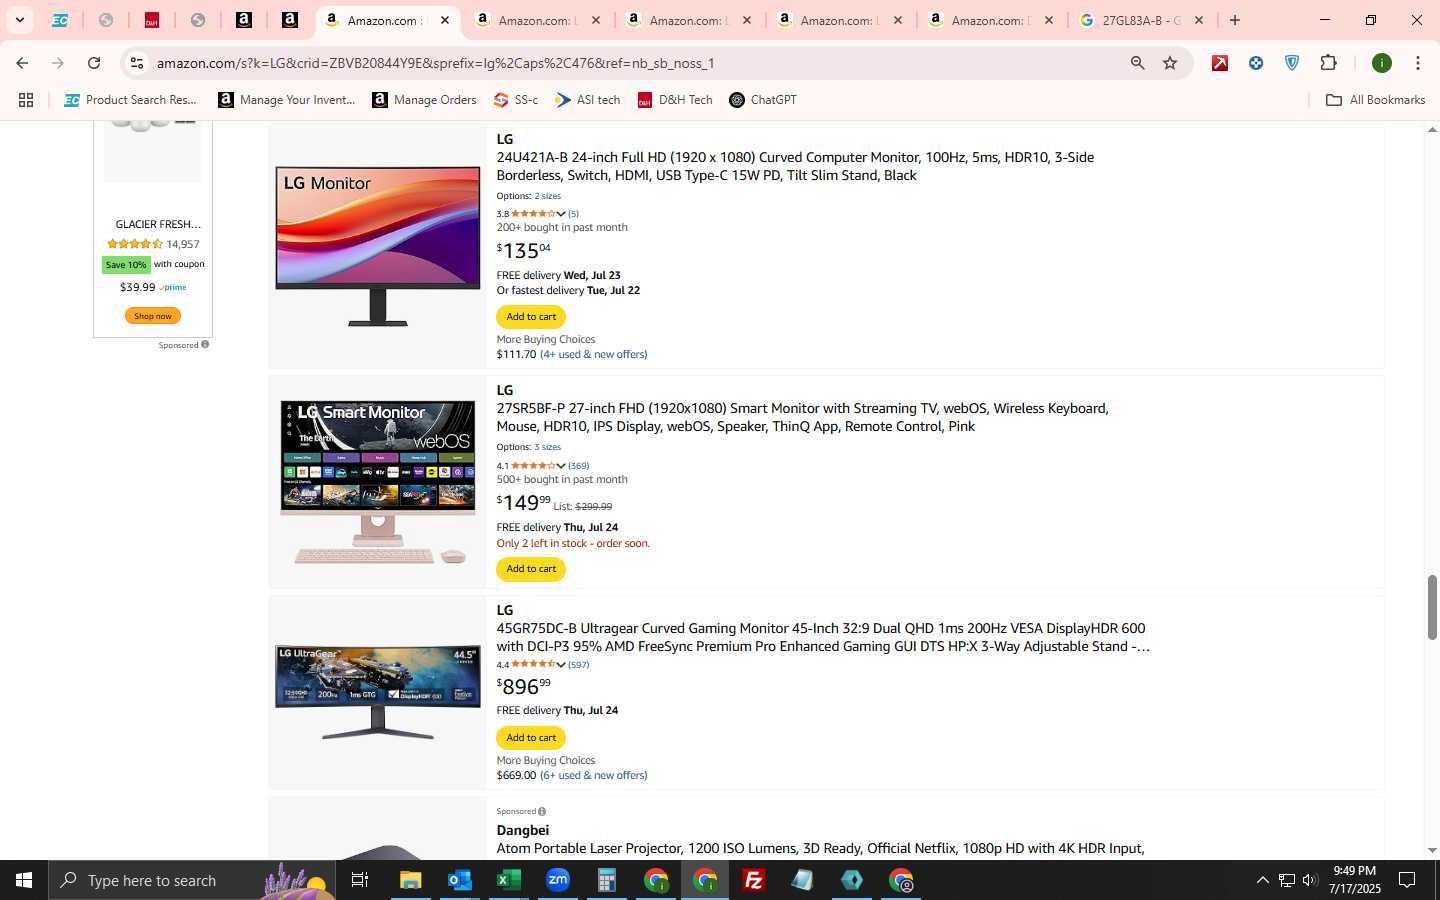Open ChatGPT bookmark
Image resolution: width=1440 pixels, height=900 pixels.
pos(763,100)
